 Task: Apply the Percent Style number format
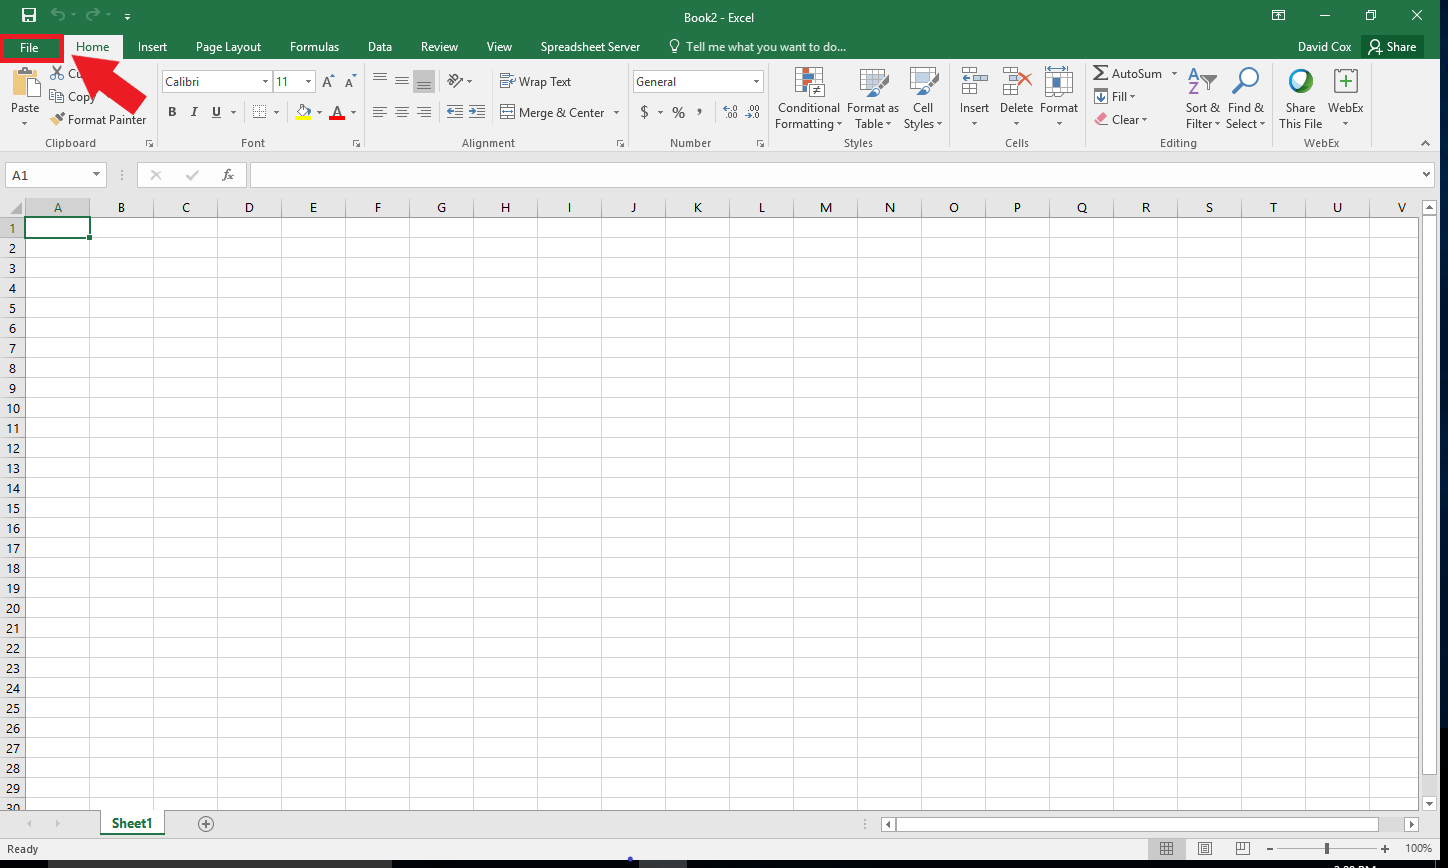[x=677, y=113]
